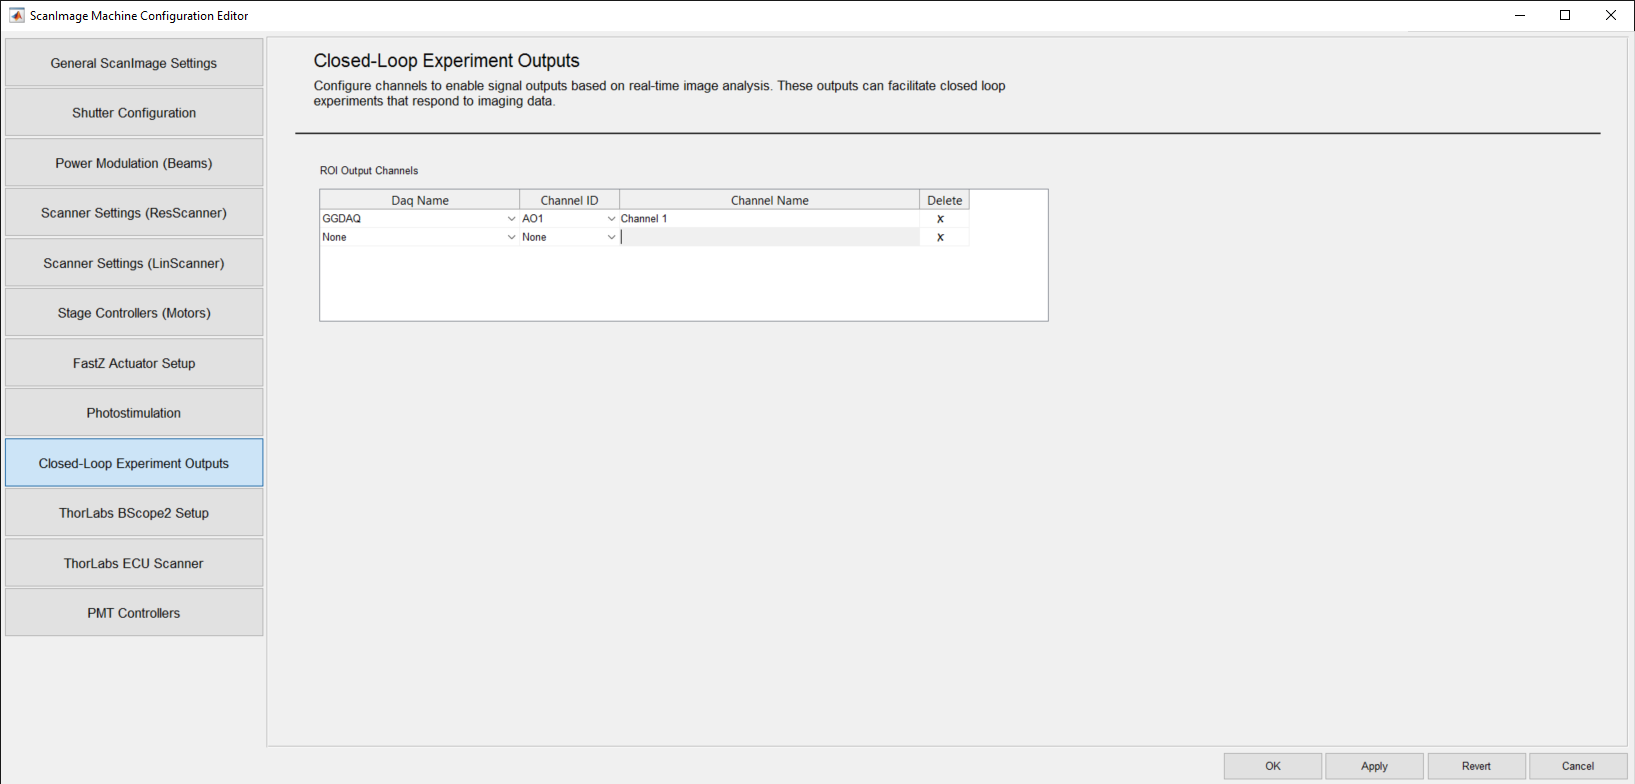
Task: Click the Channel ID column header
Action: 569,200
